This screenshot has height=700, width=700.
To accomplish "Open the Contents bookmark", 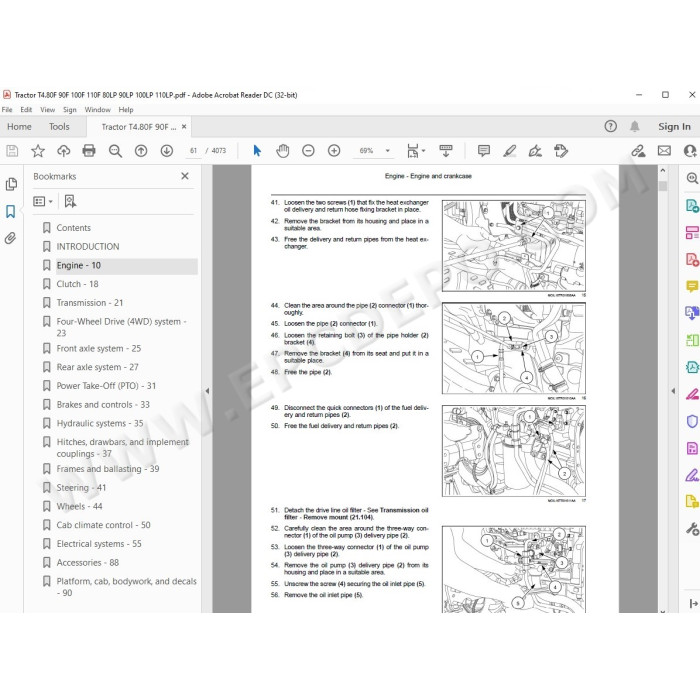I will (74, 228).
